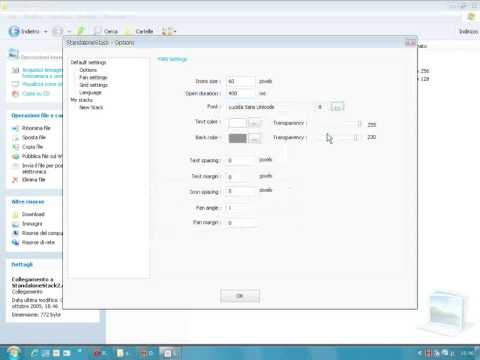Viewport: 480px width, 360px height.
Task: Click the Windows Start orb
Action: coord(13,353)
